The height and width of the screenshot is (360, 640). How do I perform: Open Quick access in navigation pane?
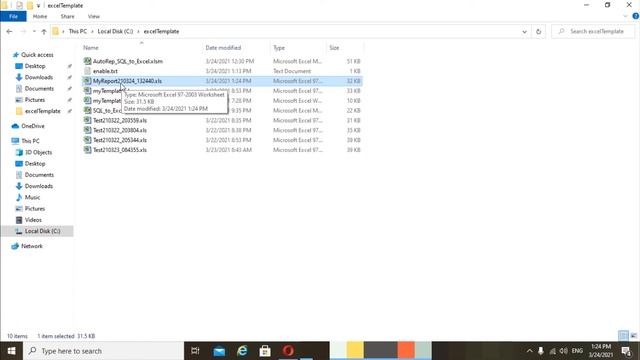pos(37,55)
